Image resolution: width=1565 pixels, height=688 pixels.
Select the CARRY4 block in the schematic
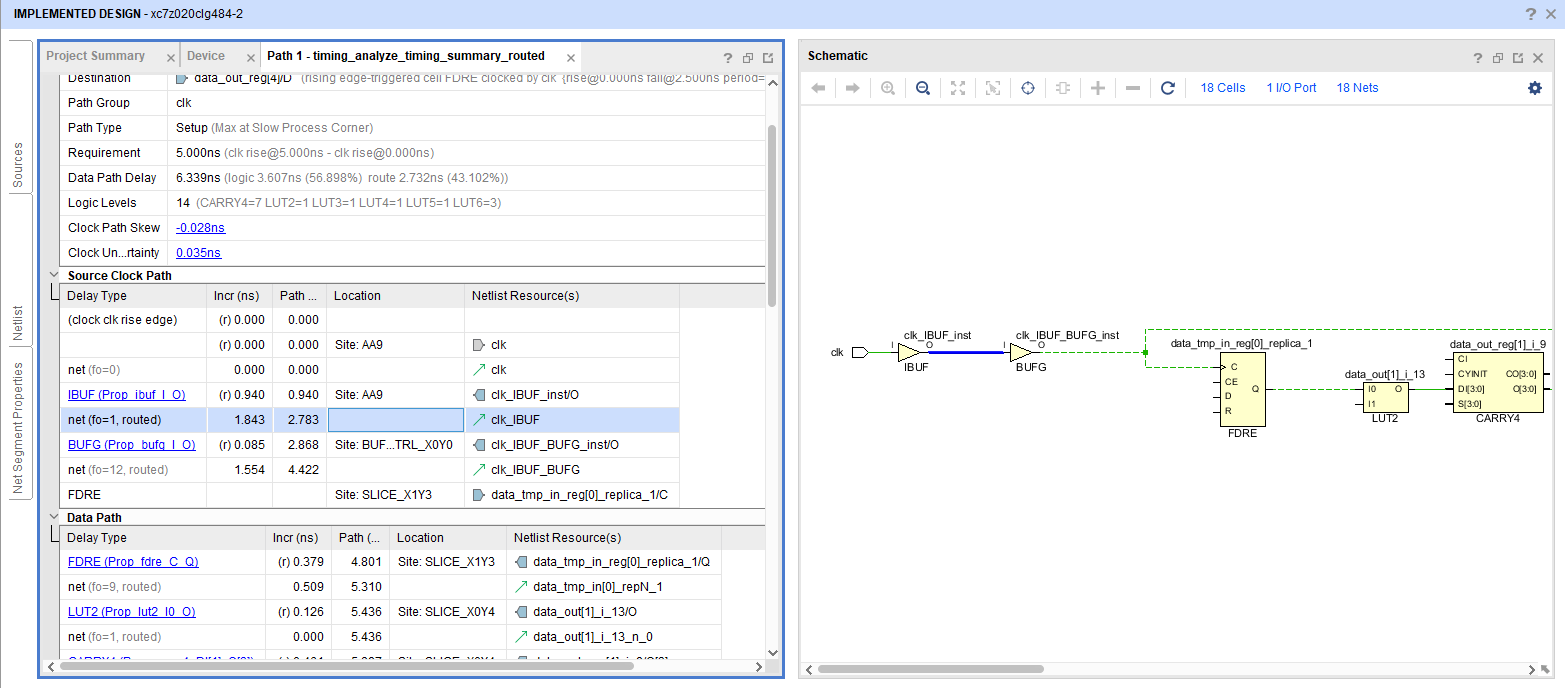[x=1498, y=381]
